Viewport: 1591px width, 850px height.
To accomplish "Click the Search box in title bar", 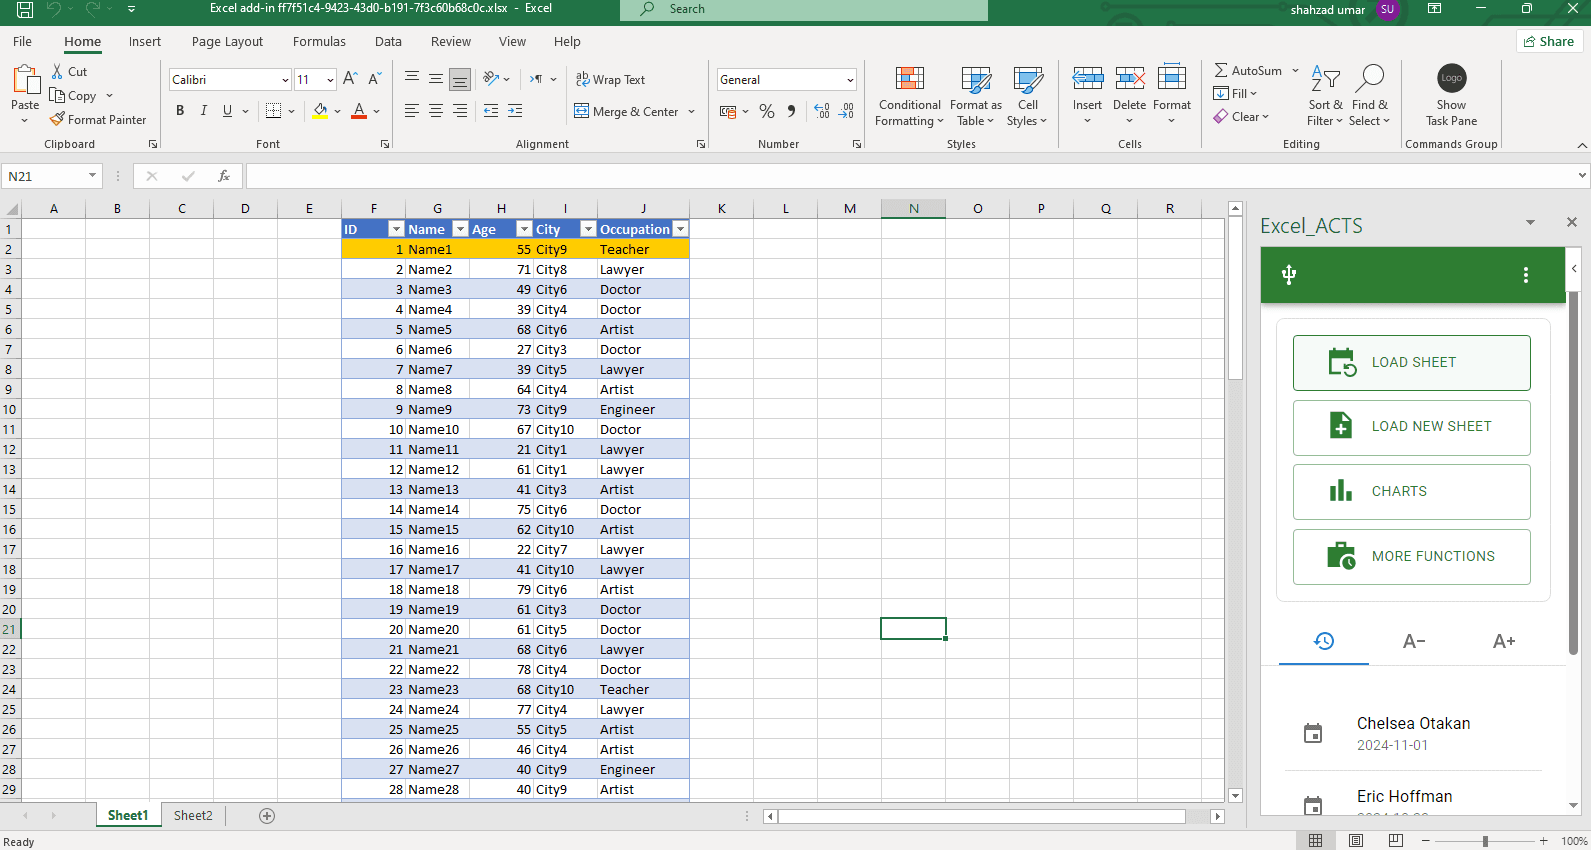I will coord(804,9).
